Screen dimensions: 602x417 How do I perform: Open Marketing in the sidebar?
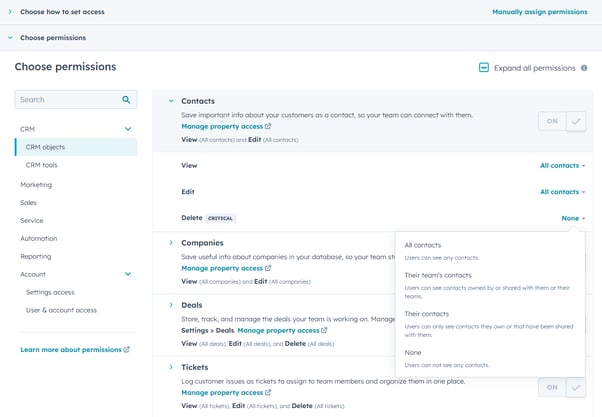tap(36, 184)
